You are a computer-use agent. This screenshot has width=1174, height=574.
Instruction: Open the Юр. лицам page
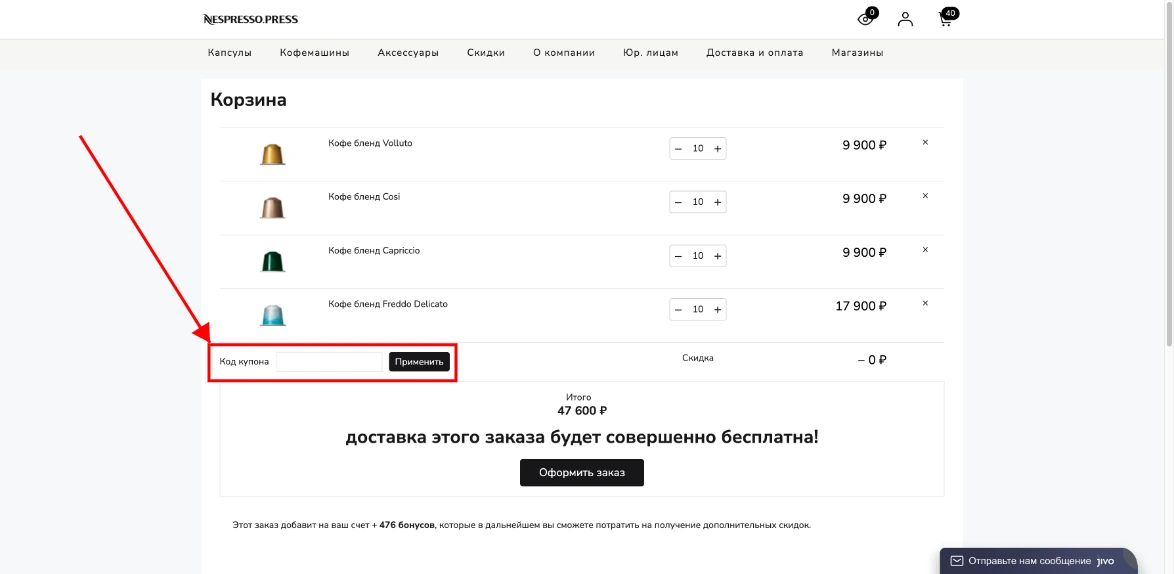point(651,53)
